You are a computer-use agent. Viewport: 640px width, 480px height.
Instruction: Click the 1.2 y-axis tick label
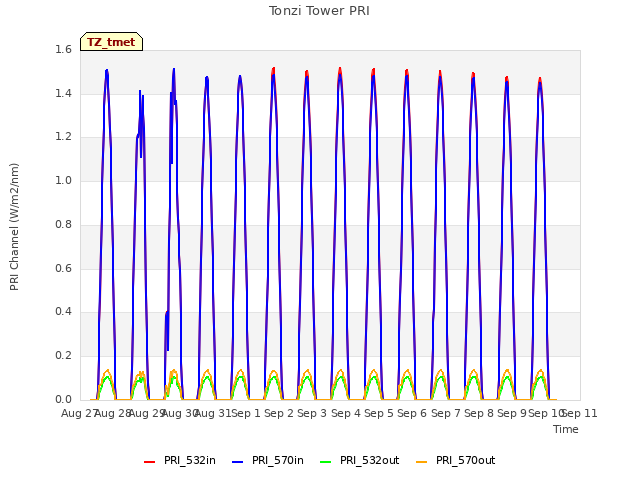click(x=63, y=137)
